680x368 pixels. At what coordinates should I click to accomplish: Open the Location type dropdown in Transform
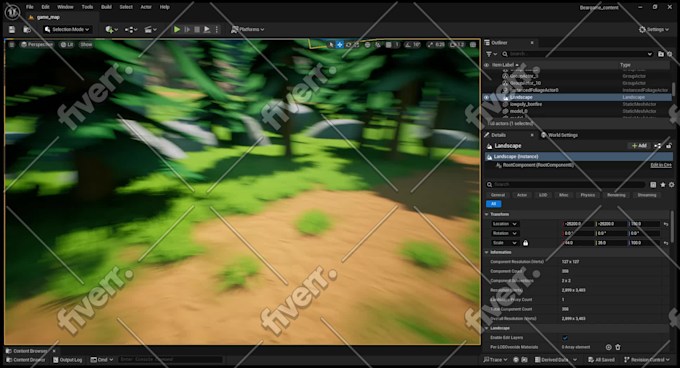point(504,224)
